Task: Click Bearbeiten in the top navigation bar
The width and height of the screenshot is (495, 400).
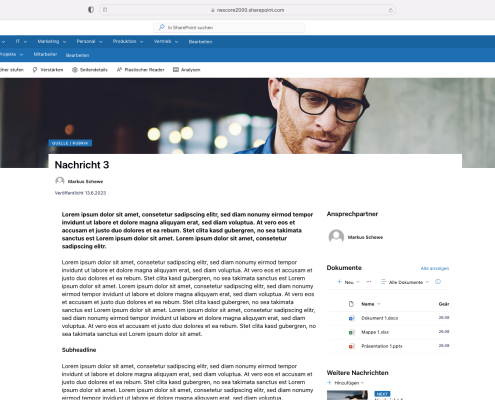Action: click(200, 42)
